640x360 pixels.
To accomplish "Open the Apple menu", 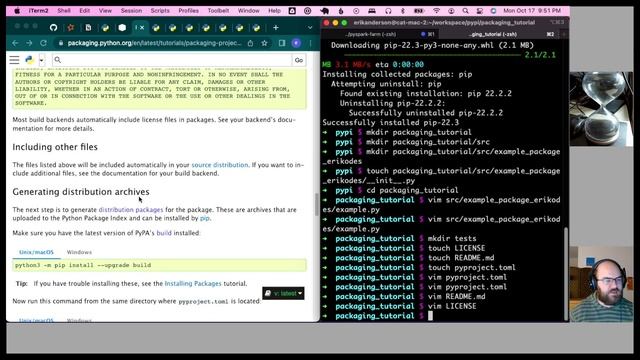I will pyautogui.click(x=17, y=11).
